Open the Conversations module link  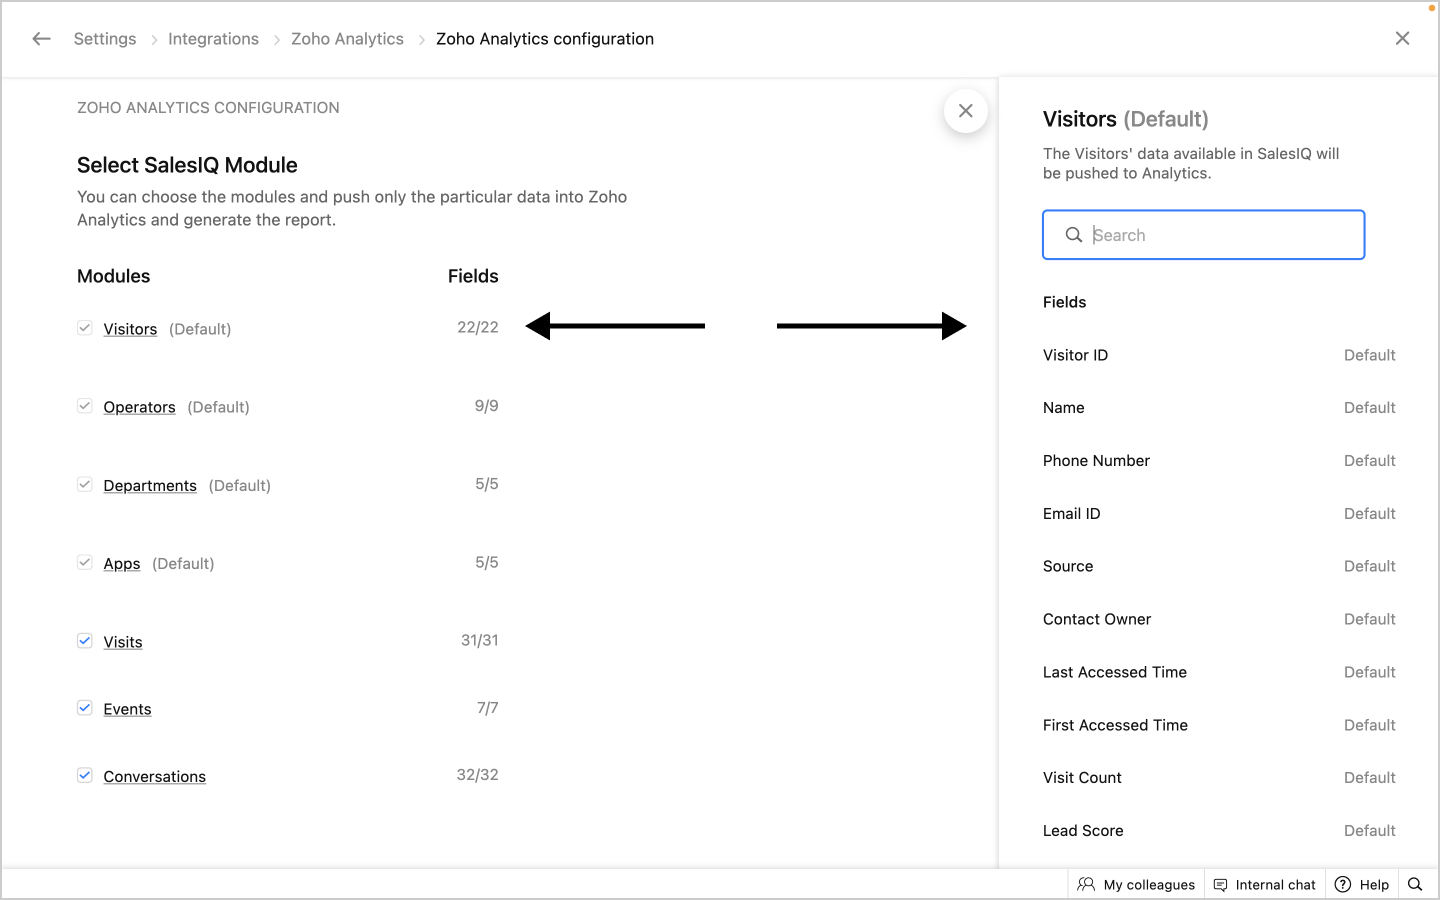[154, 777]
